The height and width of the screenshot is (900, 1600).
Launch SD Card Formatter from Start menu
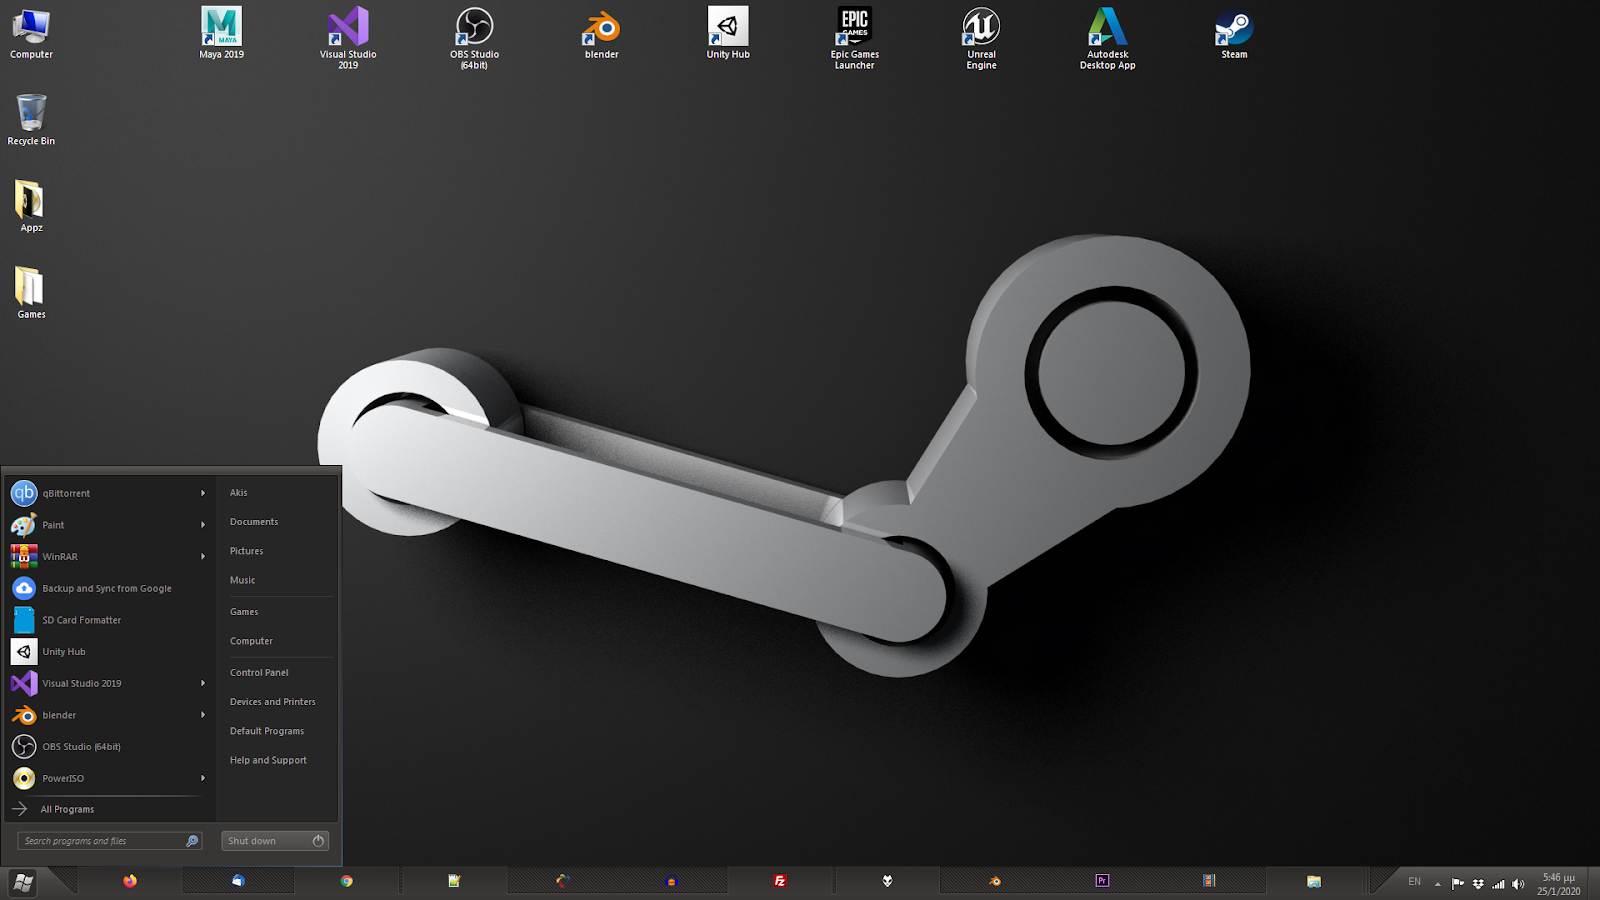108,620
